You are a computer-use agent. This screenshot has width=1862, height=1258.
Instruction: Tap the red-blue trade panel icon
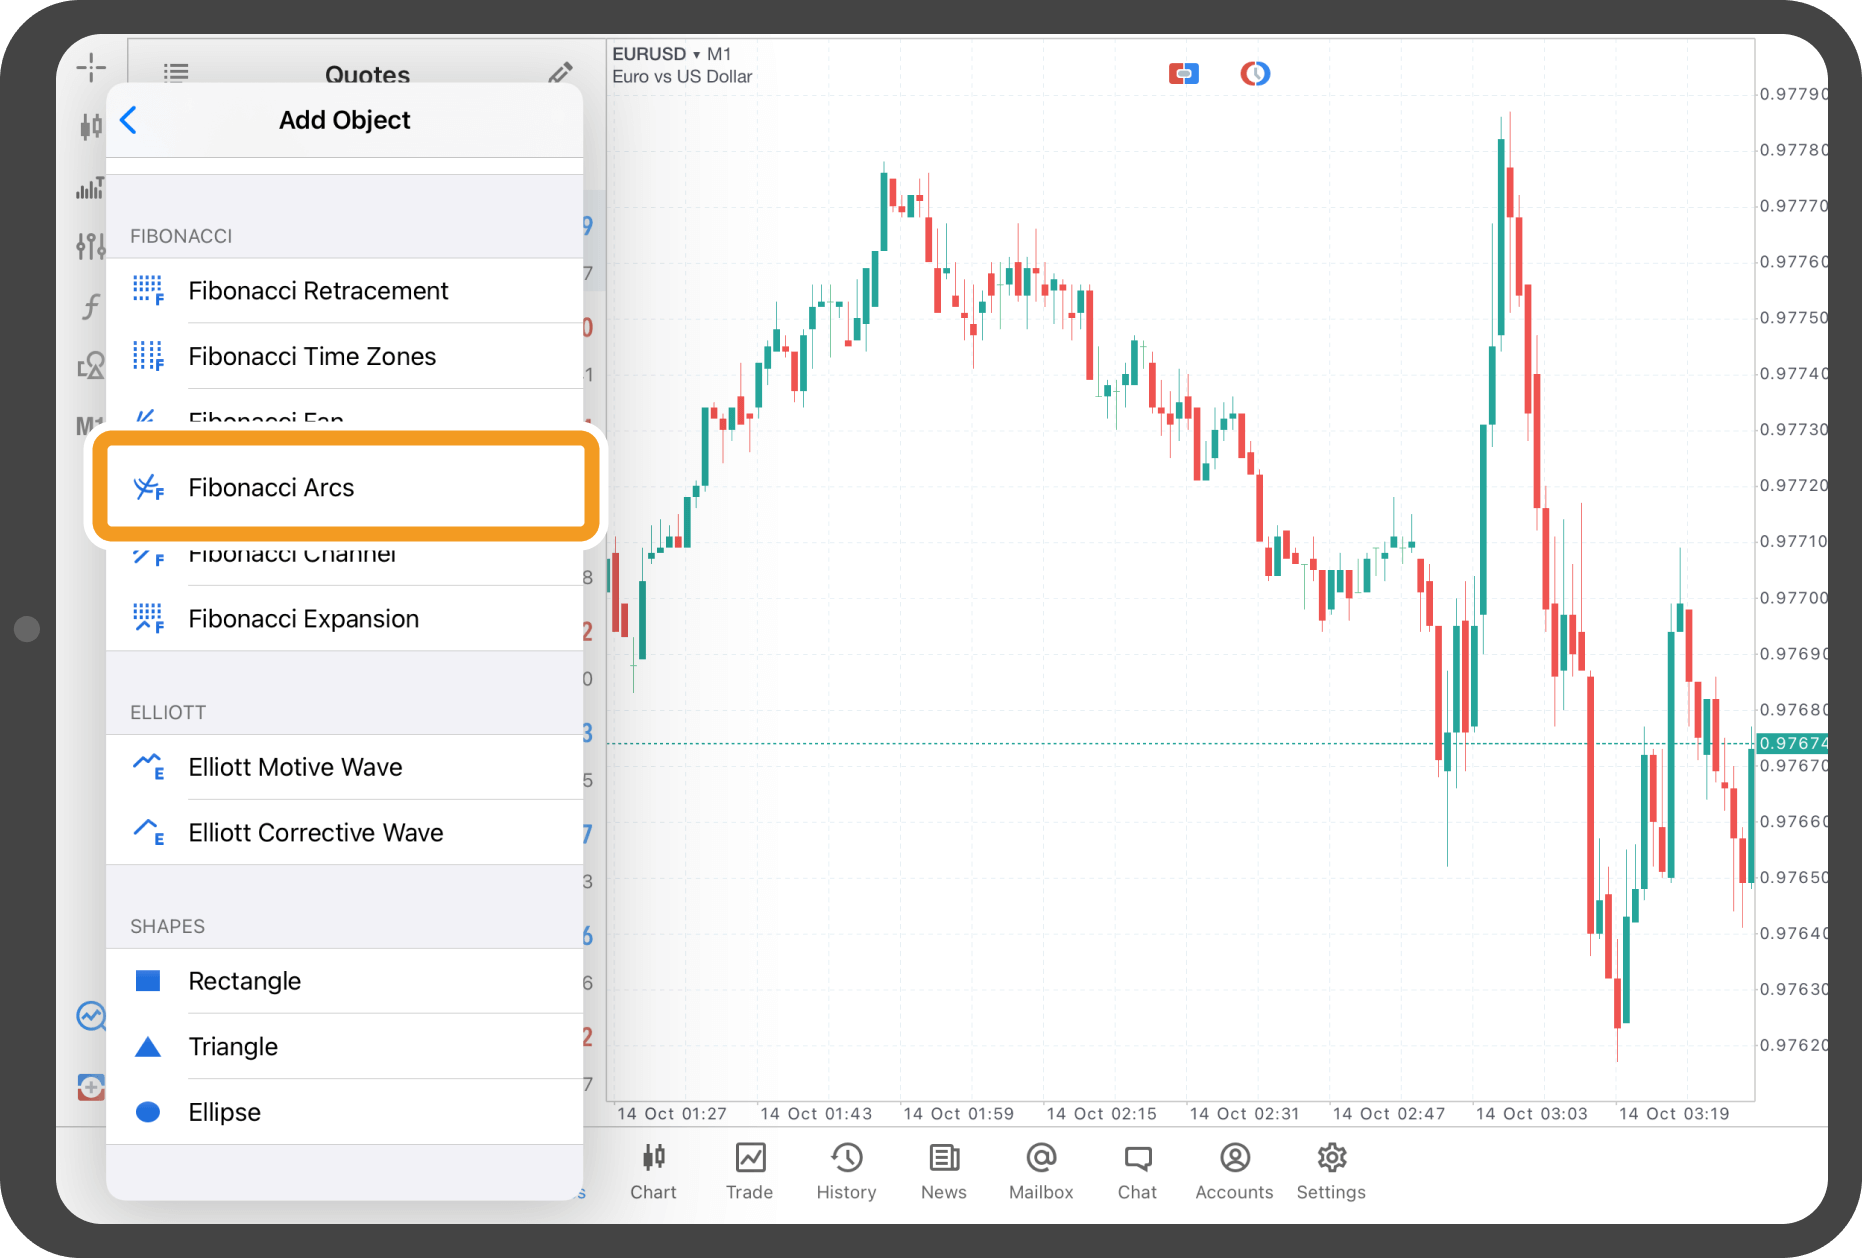coord(1183,74)
